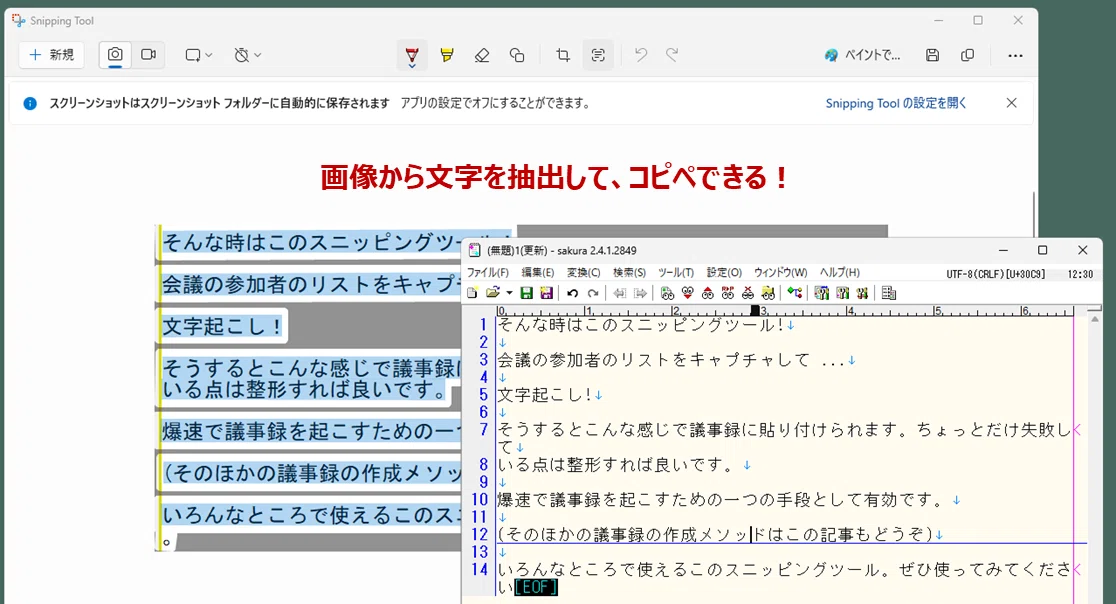Open the ツール(T) menu in sakura
1116x604 pixels.
tap(675, 272)
